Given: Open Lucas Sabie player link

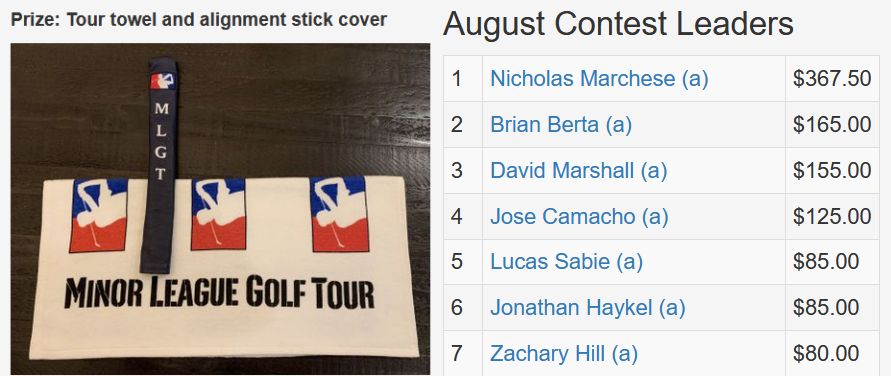Looking at the screenshot, I should [x=567, y=262].
